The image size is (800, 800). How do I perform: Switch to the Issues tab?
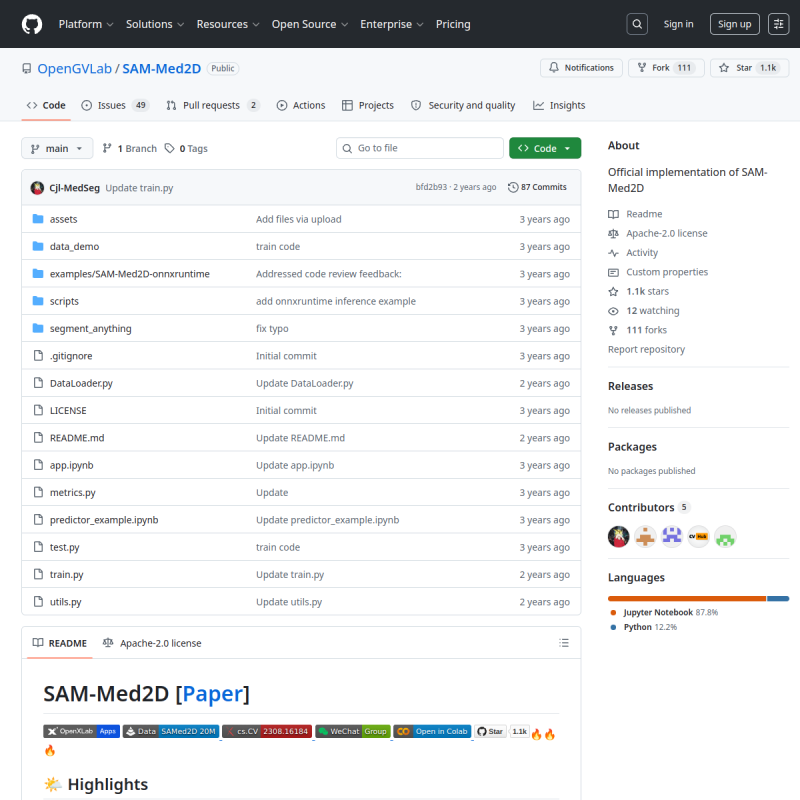(115, 105)
